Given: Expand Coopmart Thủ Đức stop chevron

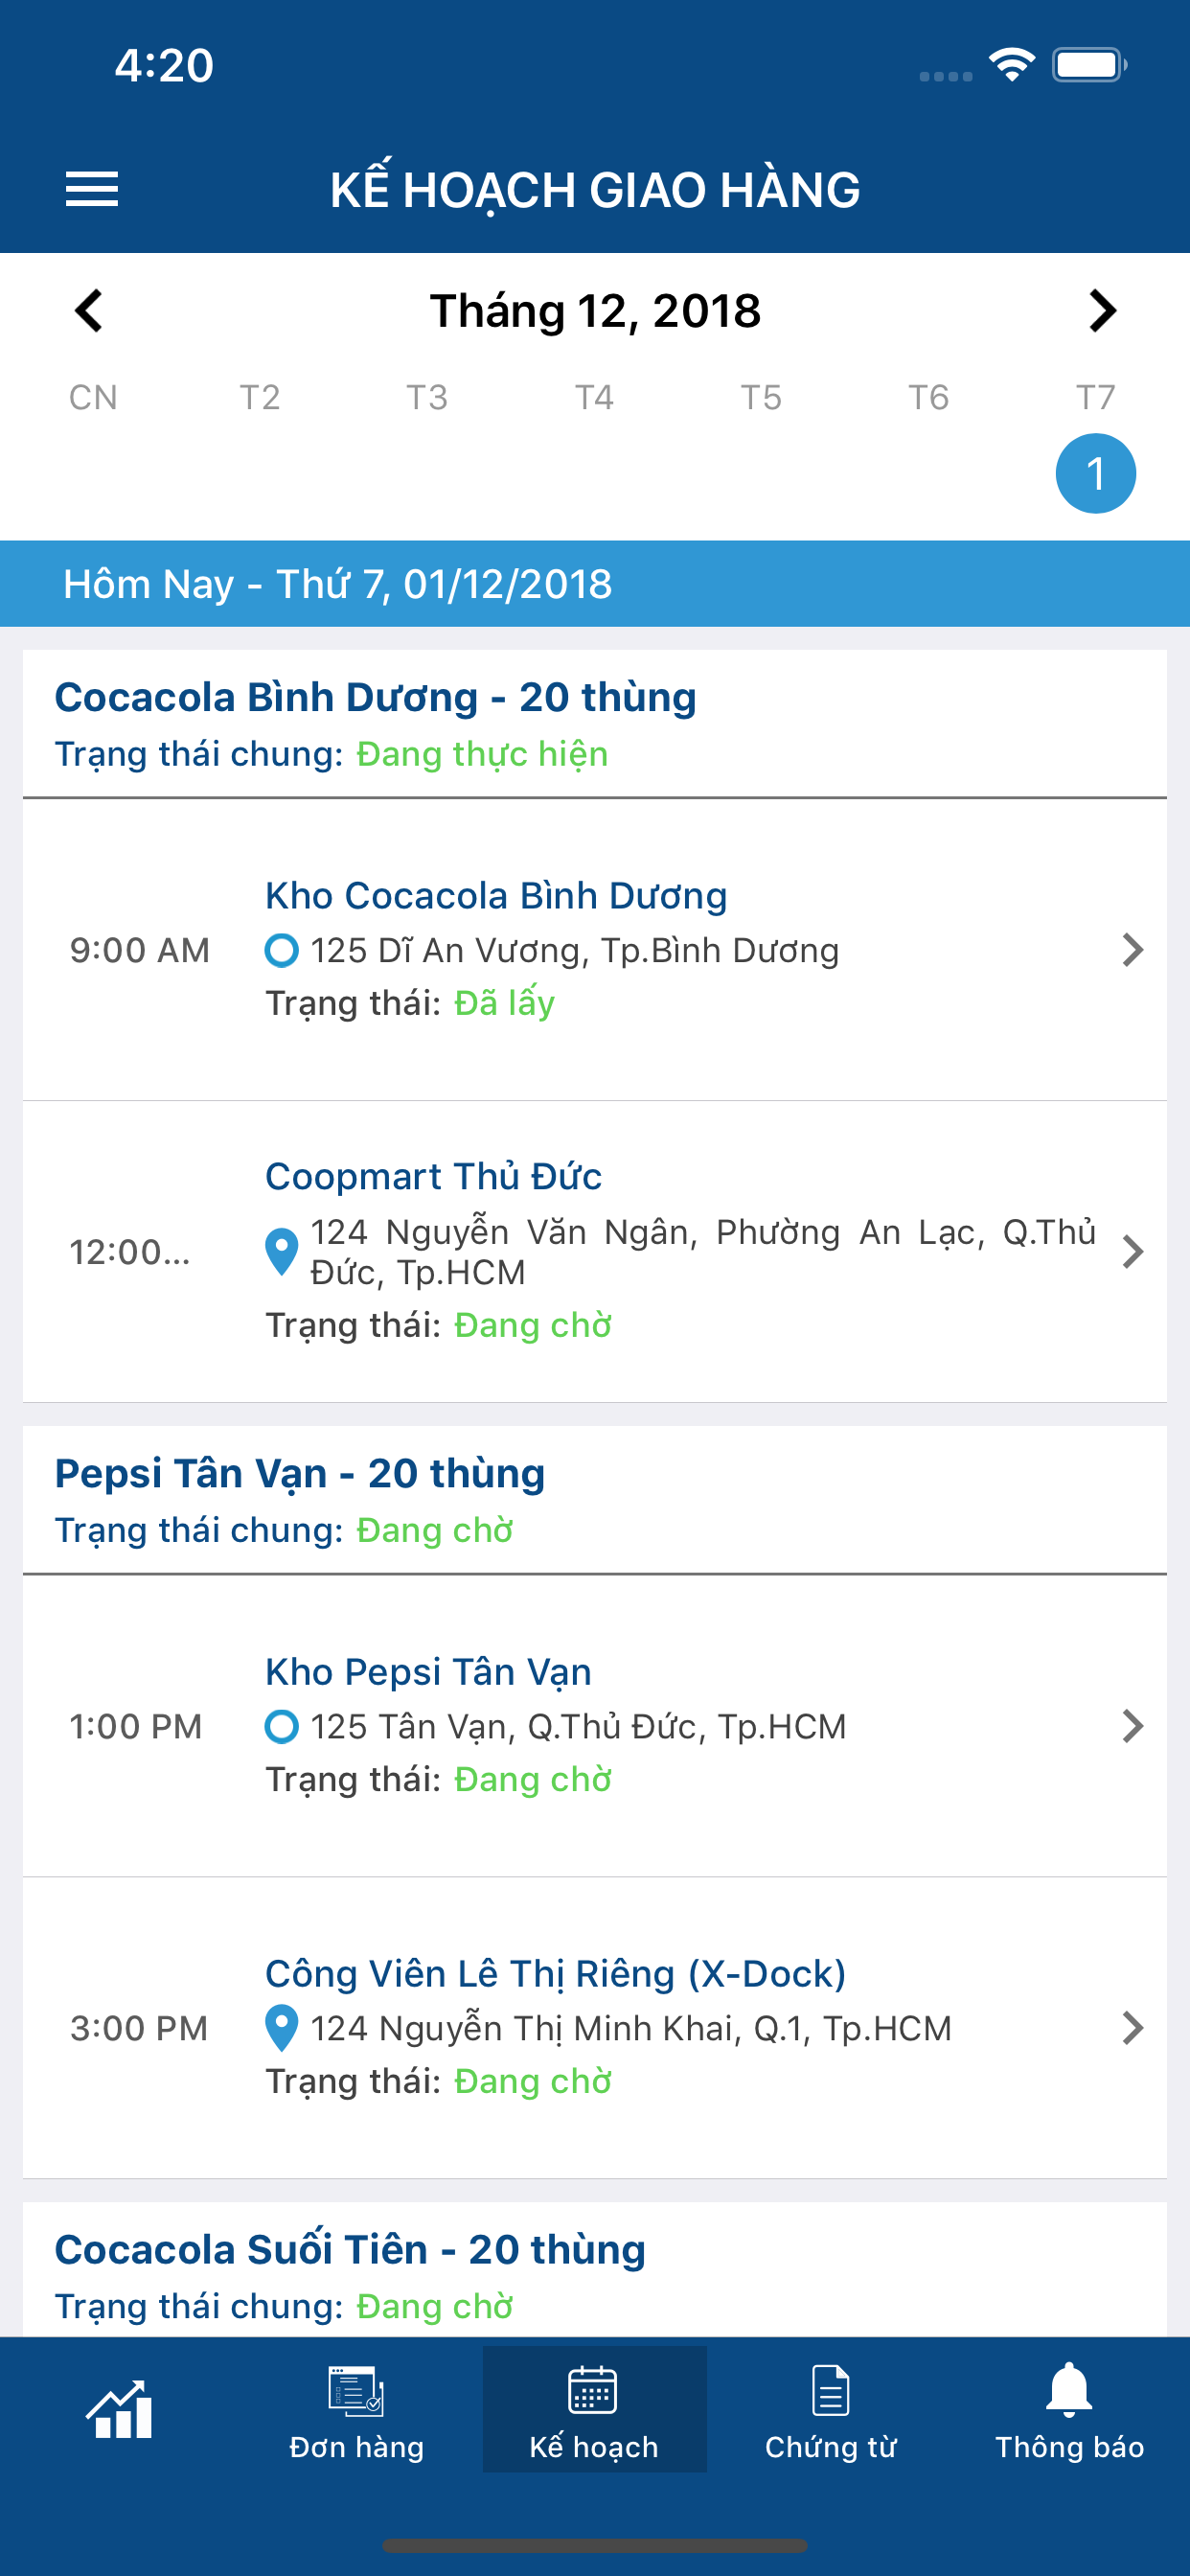Looking at the screenshot, I should pyautogui.click(x=1132, y=1251).
